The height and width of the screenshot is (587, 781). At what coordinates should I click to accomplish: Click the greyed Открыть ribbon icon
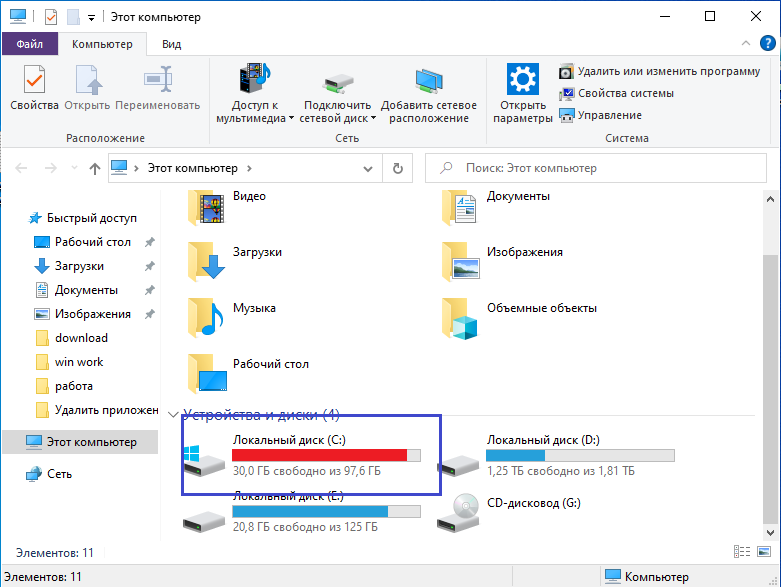coord(88,80)
